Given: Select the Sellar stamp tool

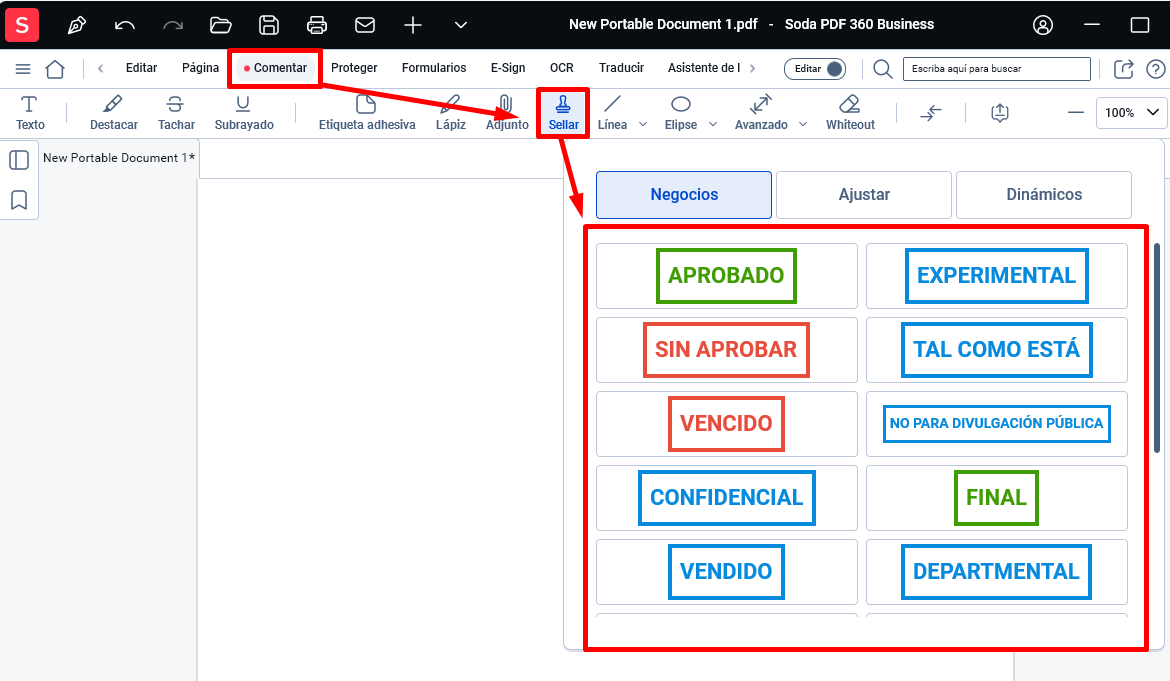Looking at the screenshot, I should [563, 113].
